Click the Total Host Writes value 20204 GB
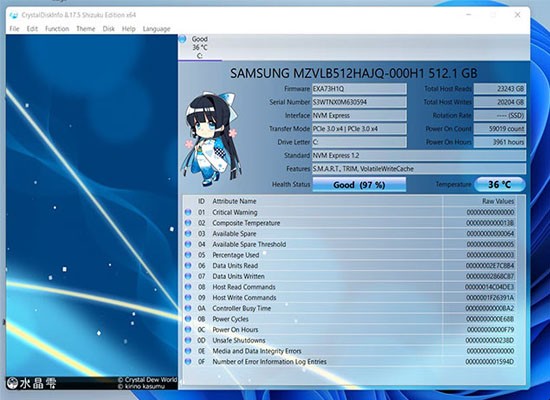550x400 pixels. pyautogui.click(x=500, y=102)
